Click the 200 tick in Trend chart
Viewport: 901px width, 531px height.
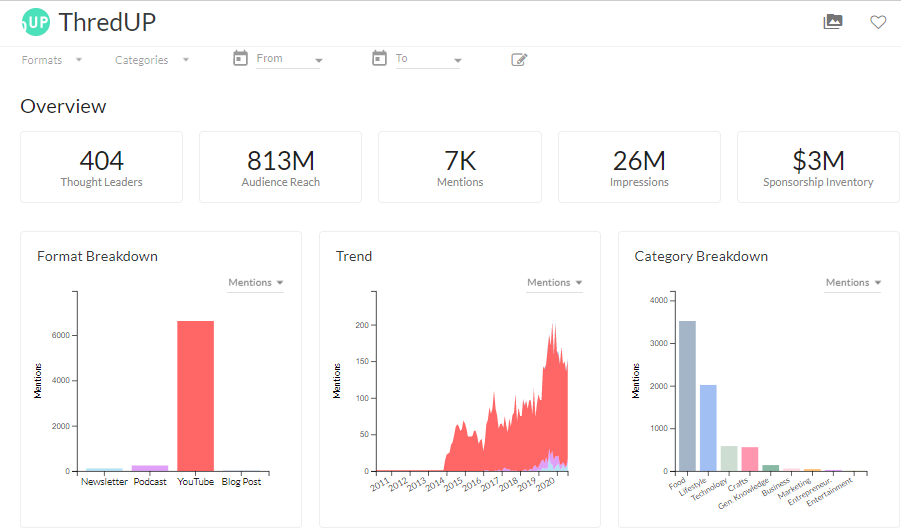(362, 325)
